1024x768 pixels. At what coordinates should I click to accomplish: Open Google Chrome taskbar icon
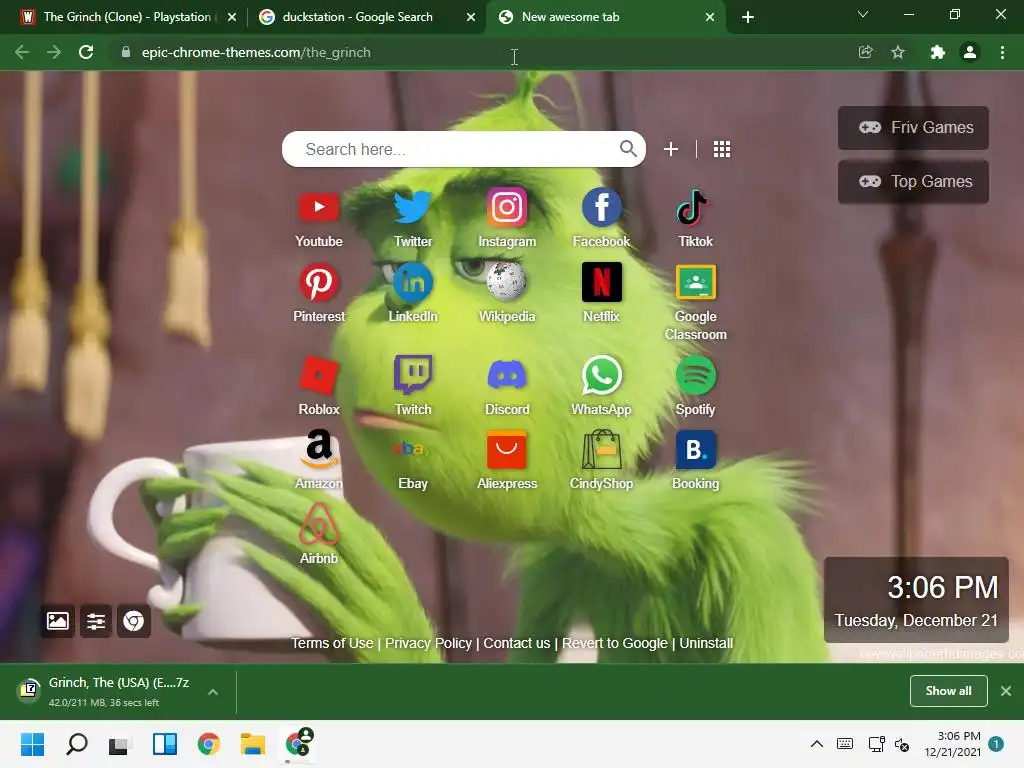click(209, 744)
